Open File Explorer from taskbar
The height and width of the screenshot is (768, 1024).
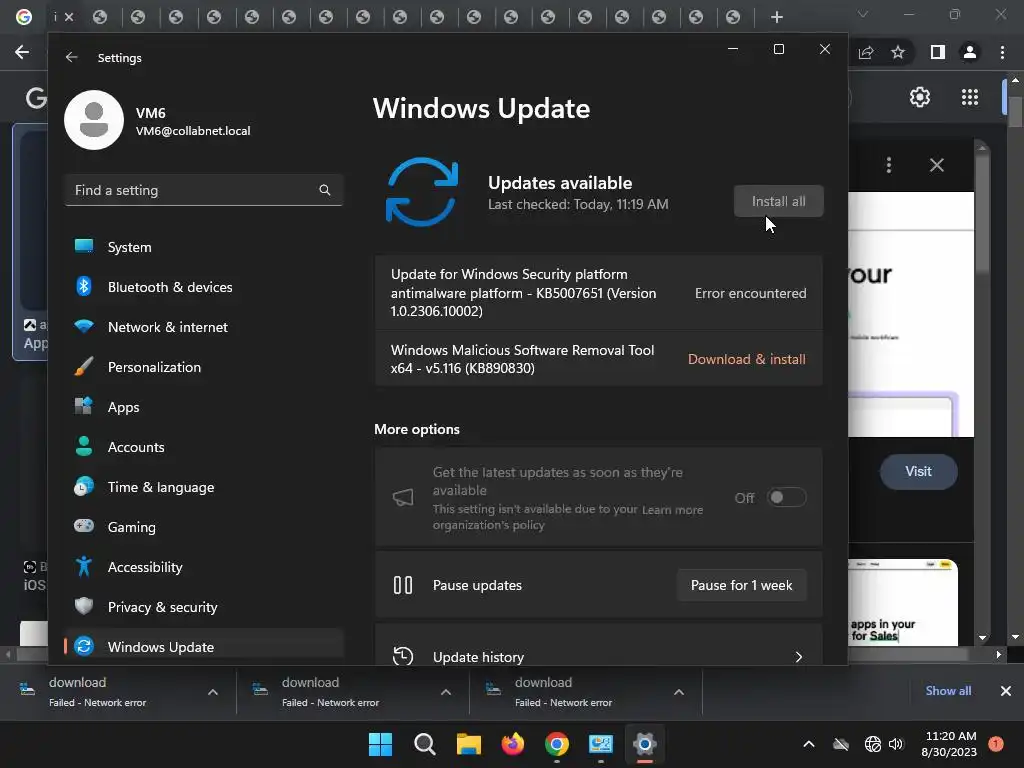click(468, 744)
